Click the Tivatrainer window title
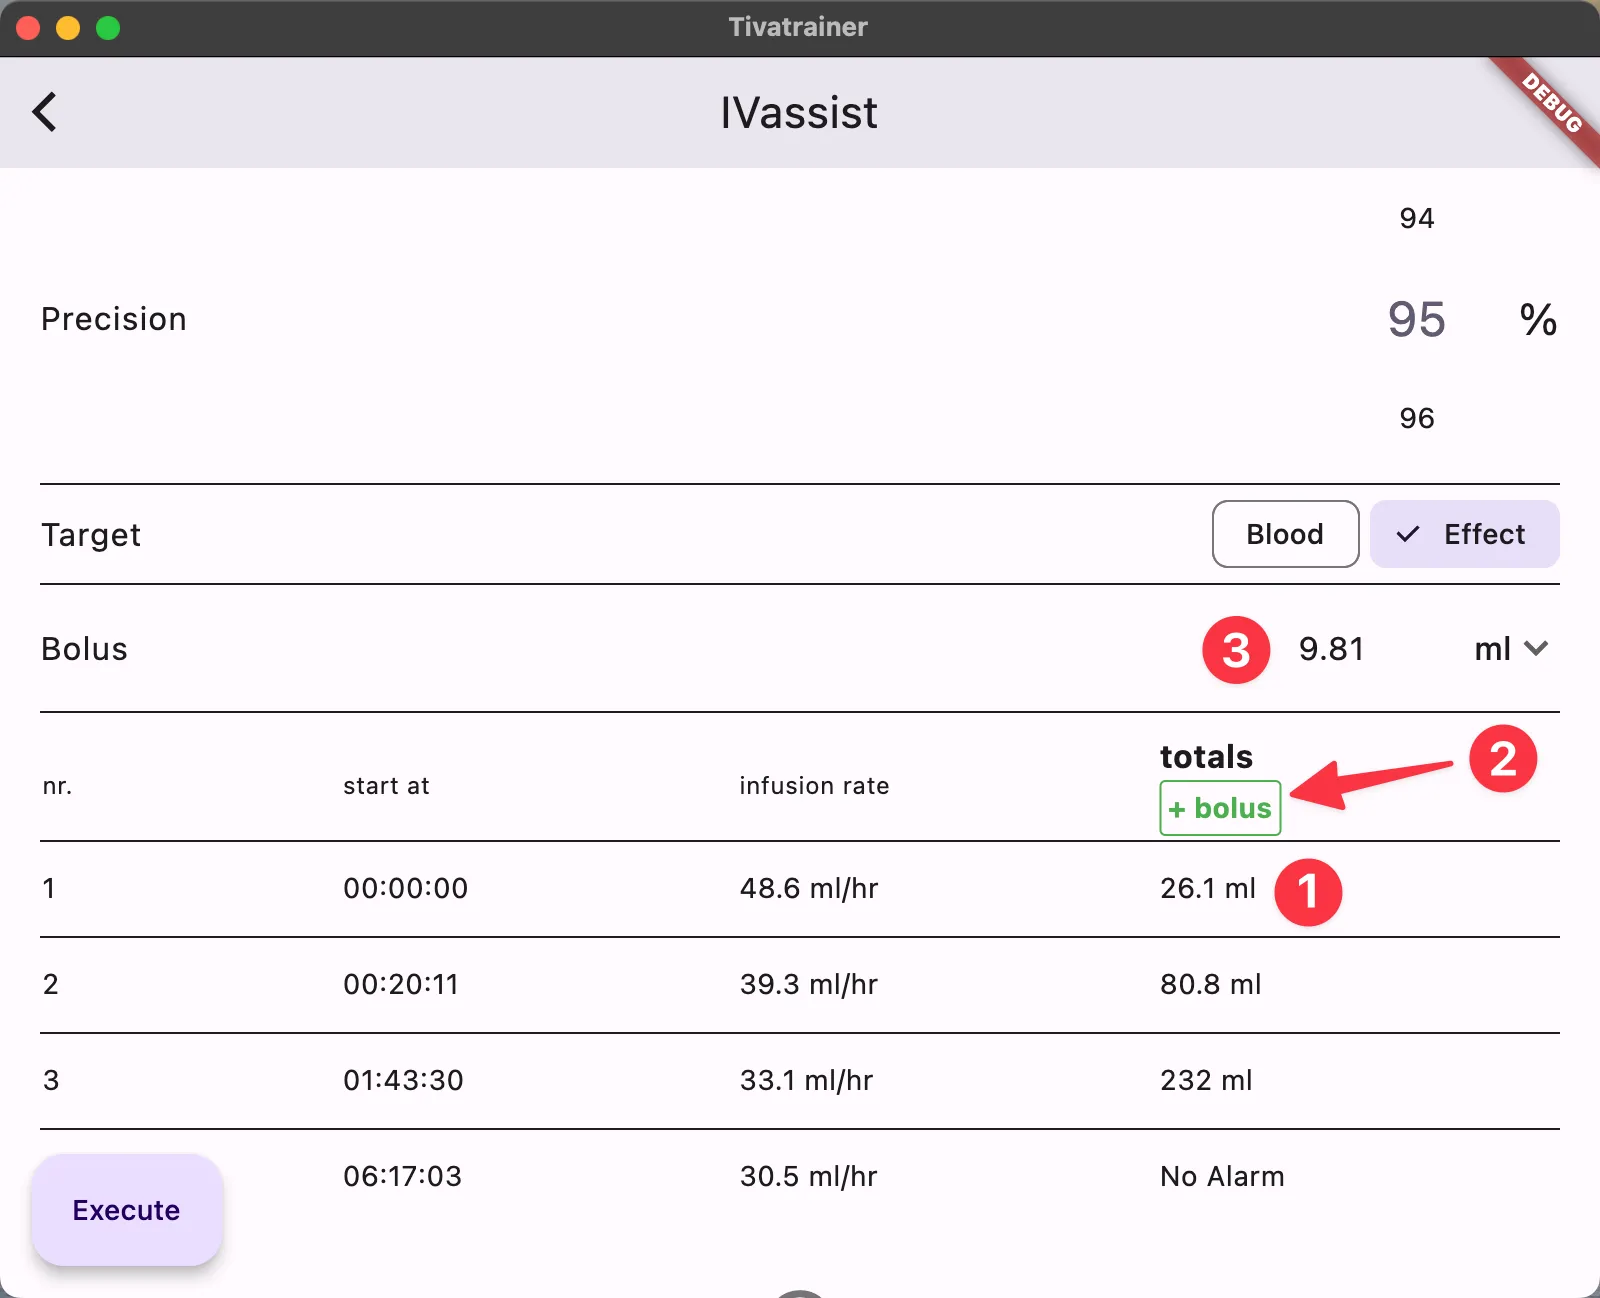This screenshot has height=1298, width=1600. (x=799, y=27)
